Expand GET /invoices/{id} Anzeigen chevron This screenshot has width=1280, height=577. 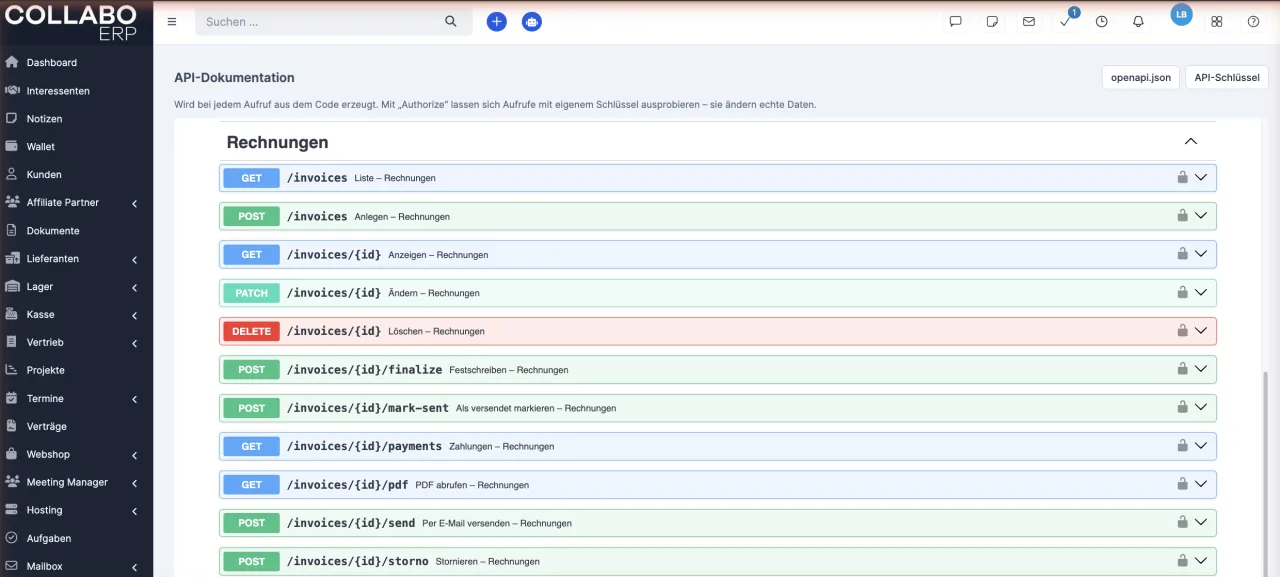[1201, 254]
